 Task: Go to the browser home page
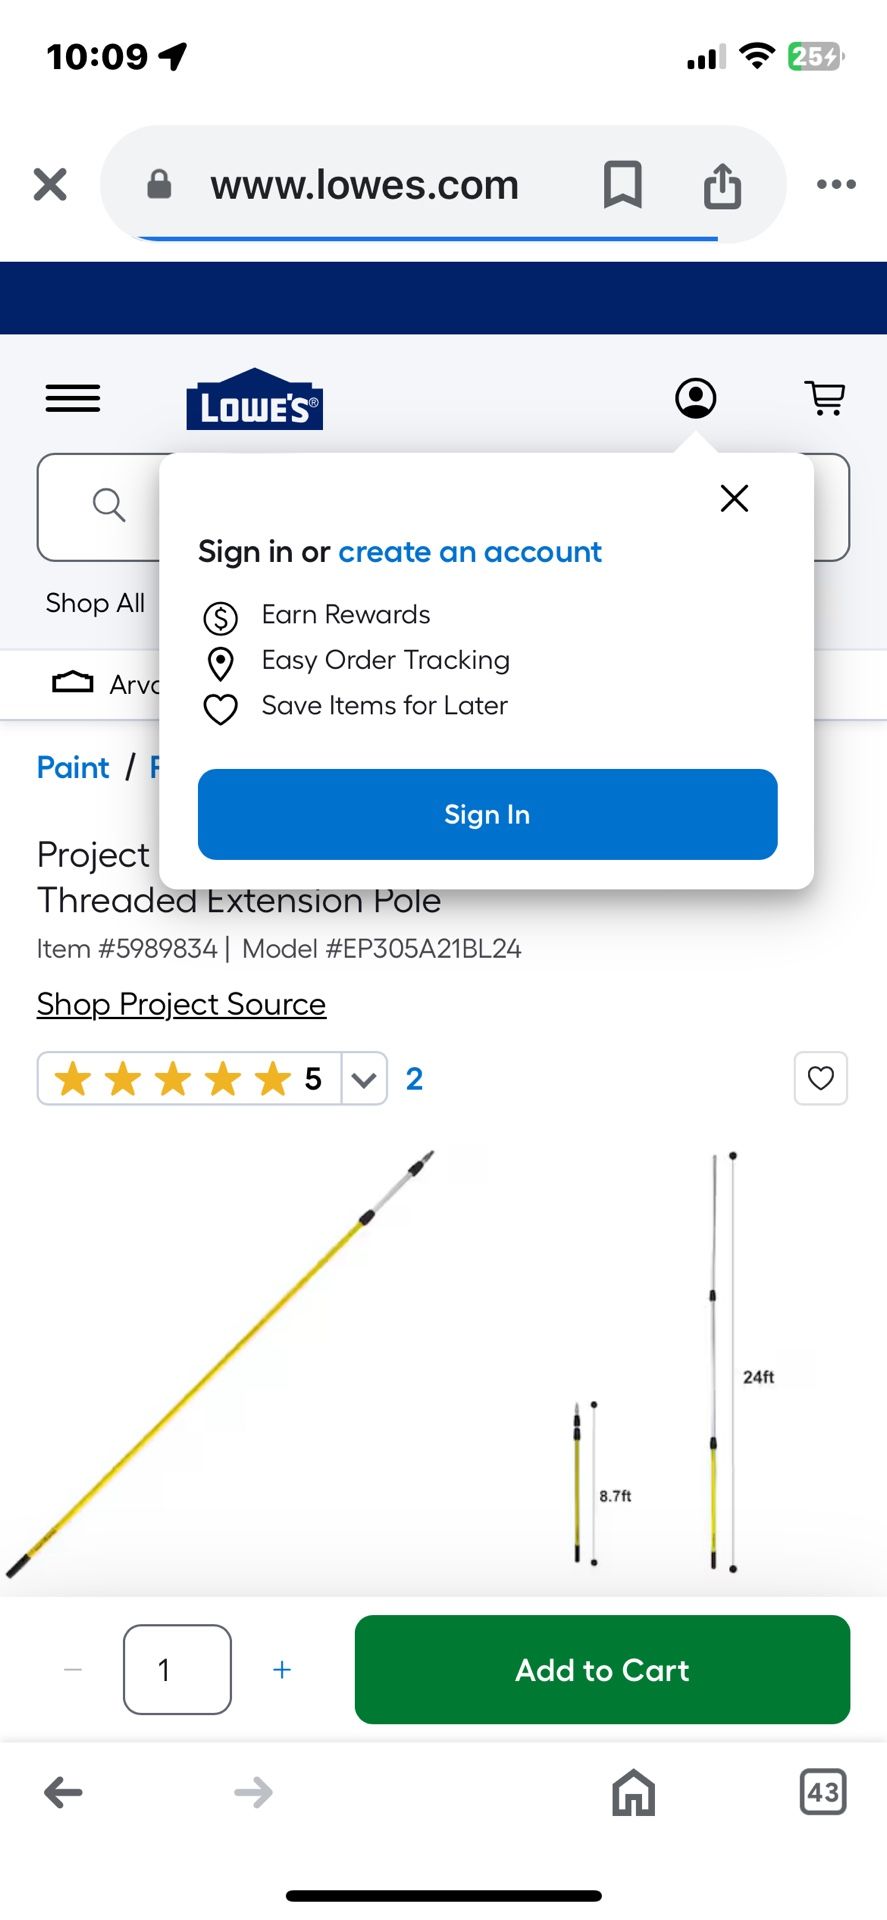pos(633,1792)
